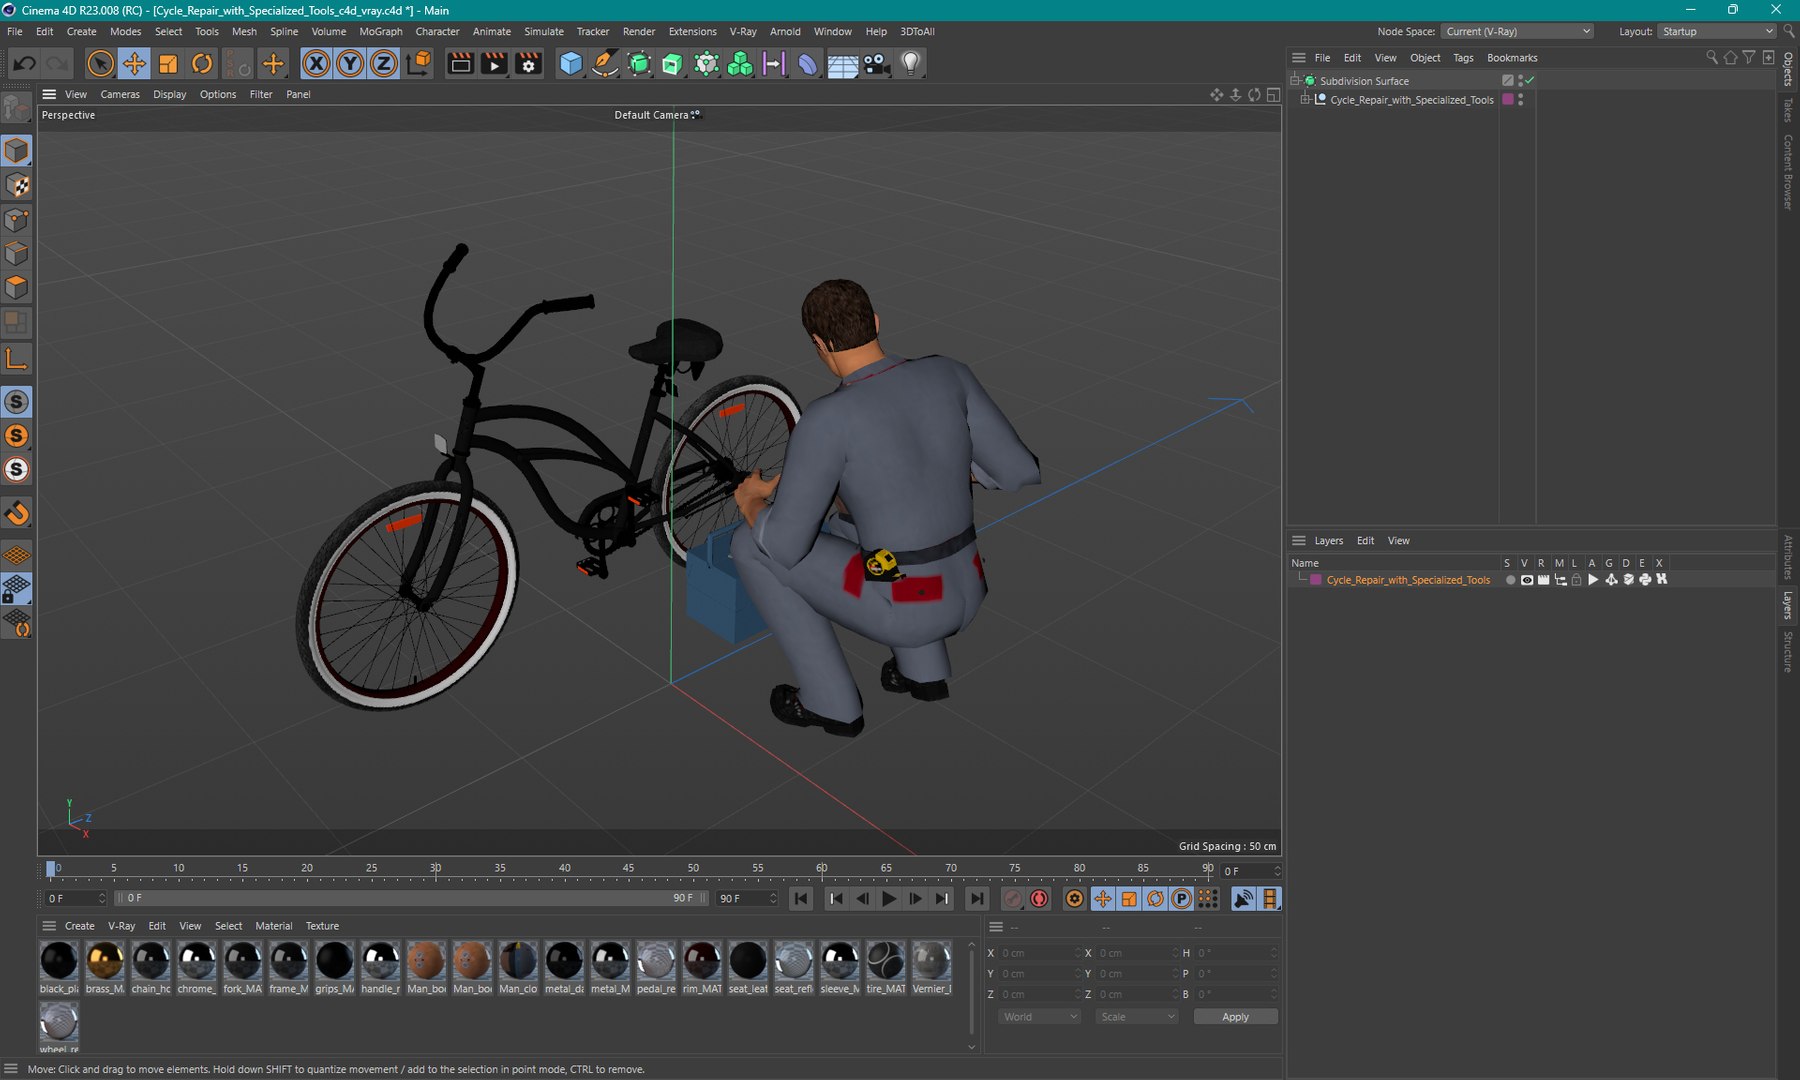Viewport: 1800px width, 1080px height.
Task: Toggle workplane lock icon
Action: pos(17,589)
